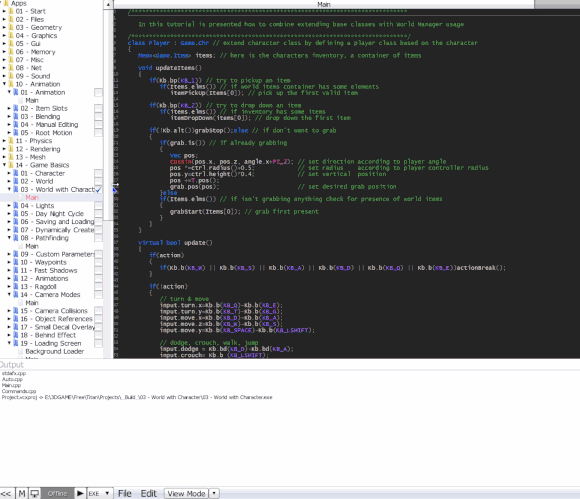Click the 13 - Ragdoll app icon
The image size is (580, 499).
pyautogui.click(x=16, y=286)
